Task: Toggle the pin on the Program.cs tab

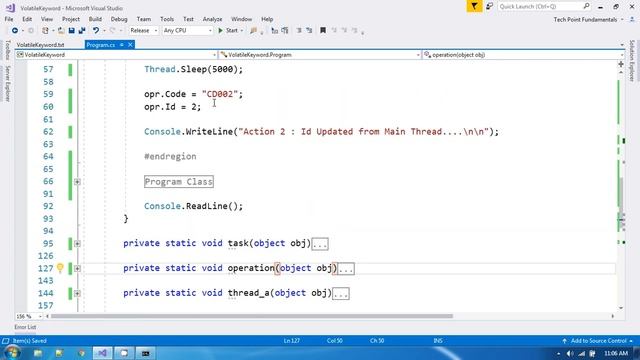Action: [x=122, y=45]
